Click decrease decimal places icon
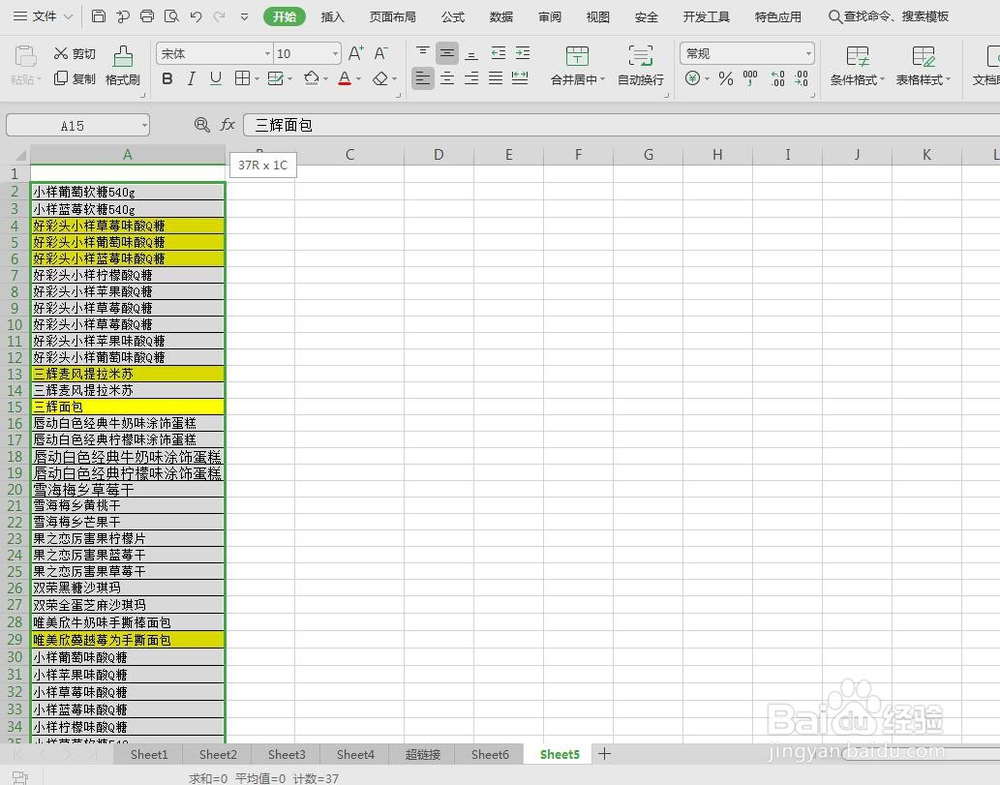 [802, 78]
